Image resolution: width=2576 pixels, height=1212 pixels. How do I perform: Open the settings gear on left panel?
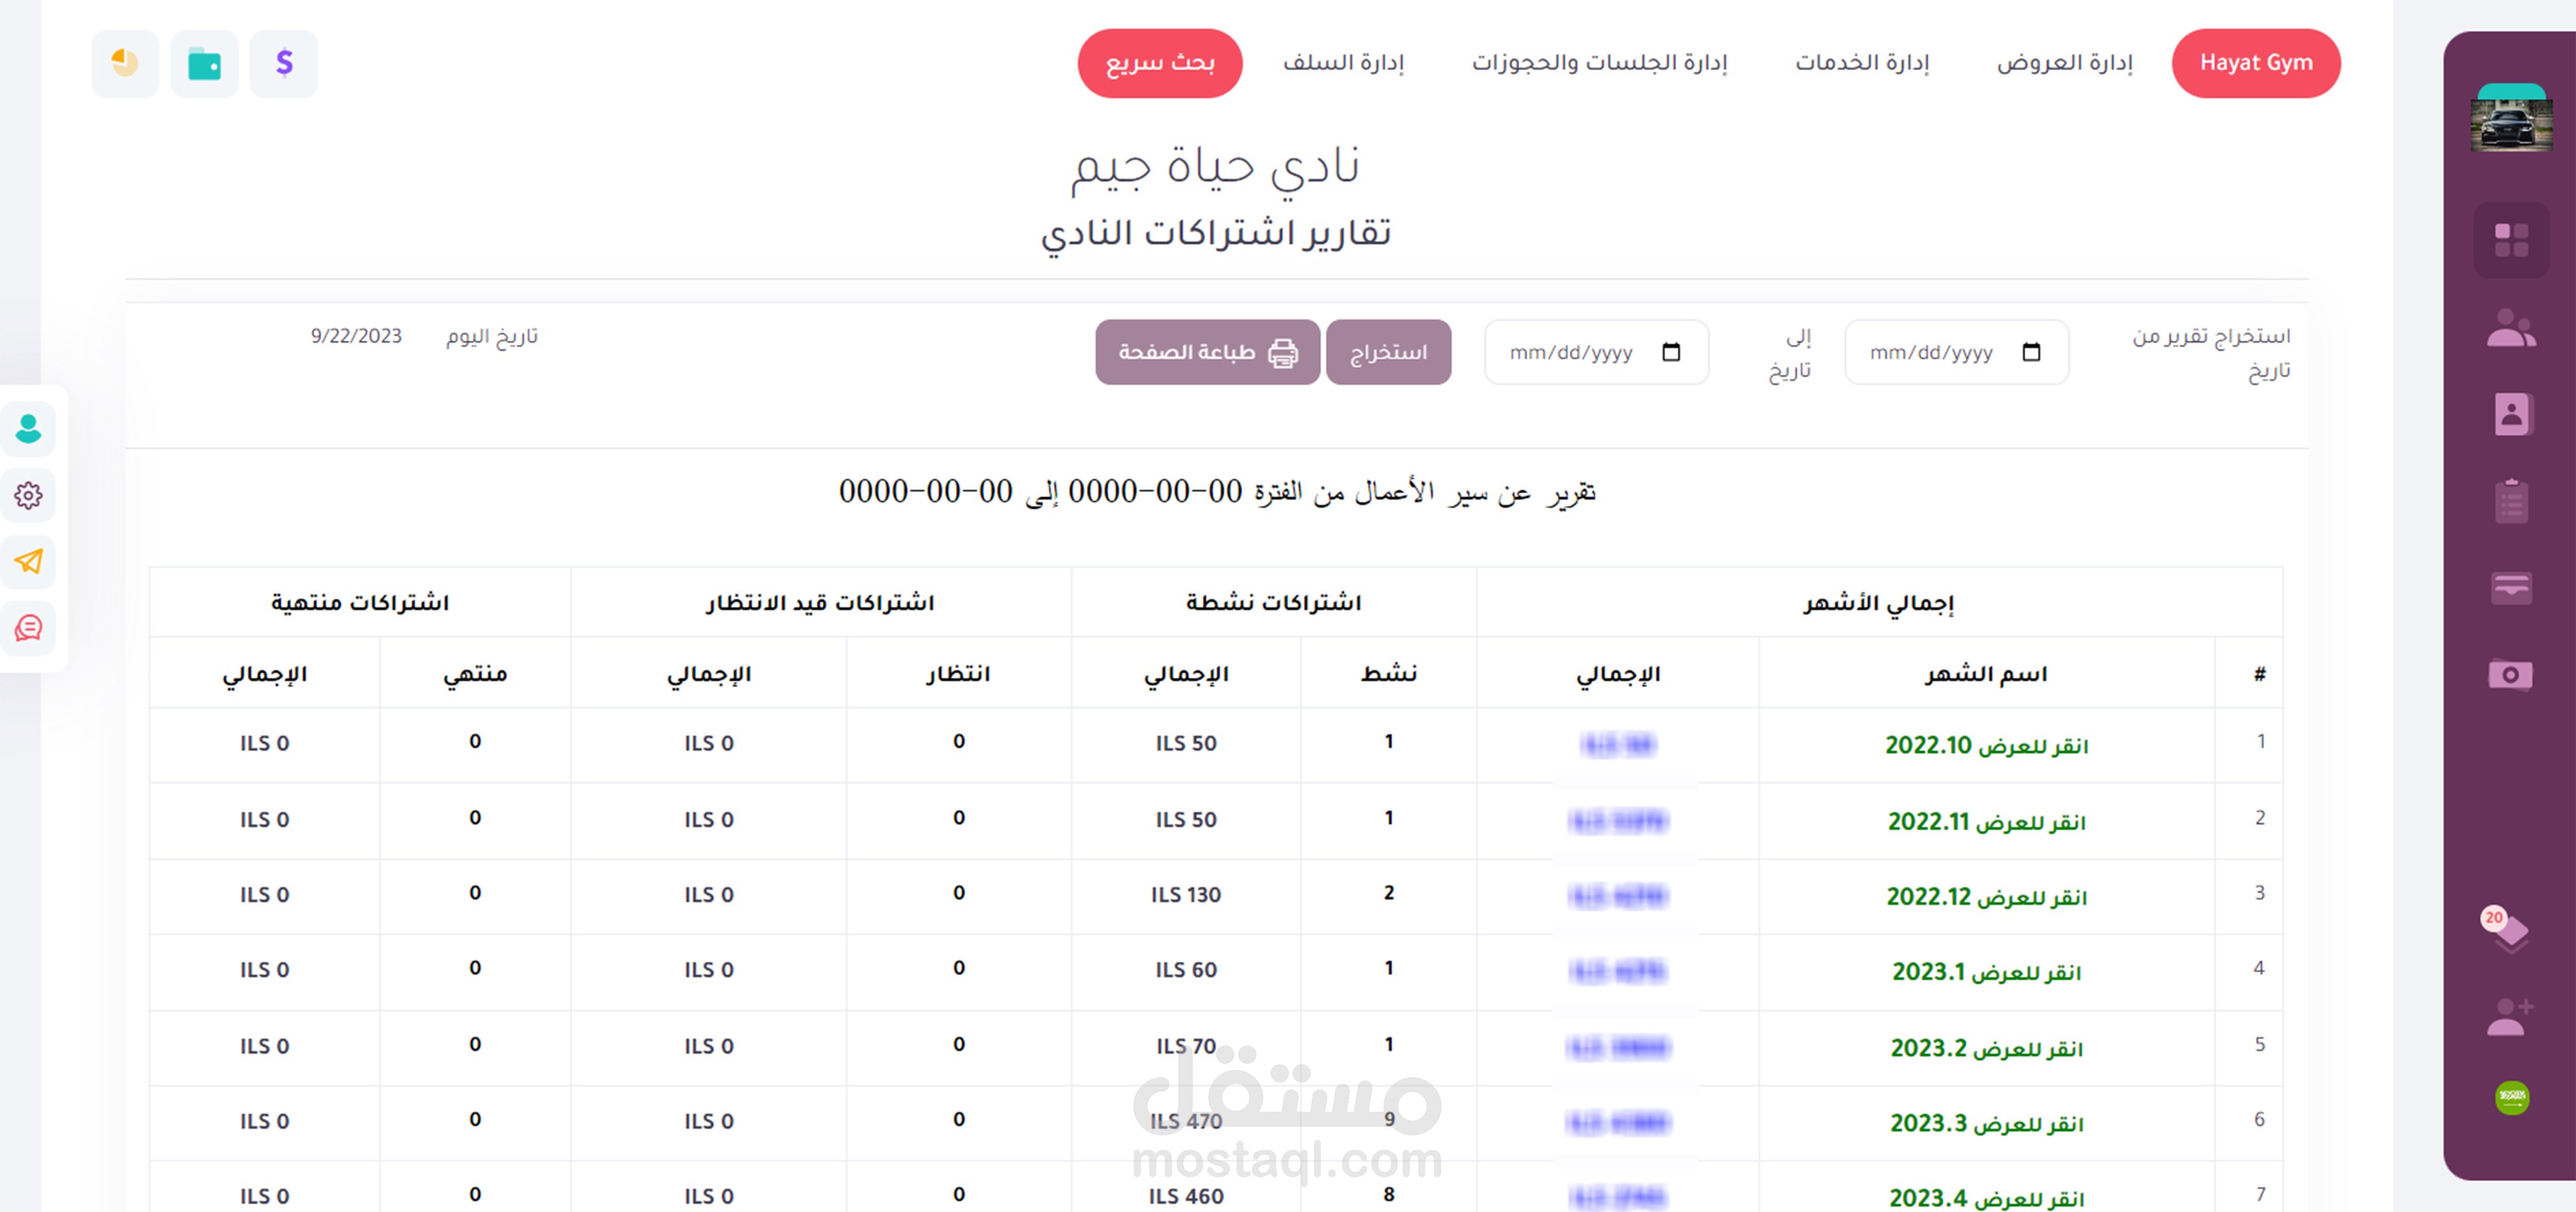point(28,495)
